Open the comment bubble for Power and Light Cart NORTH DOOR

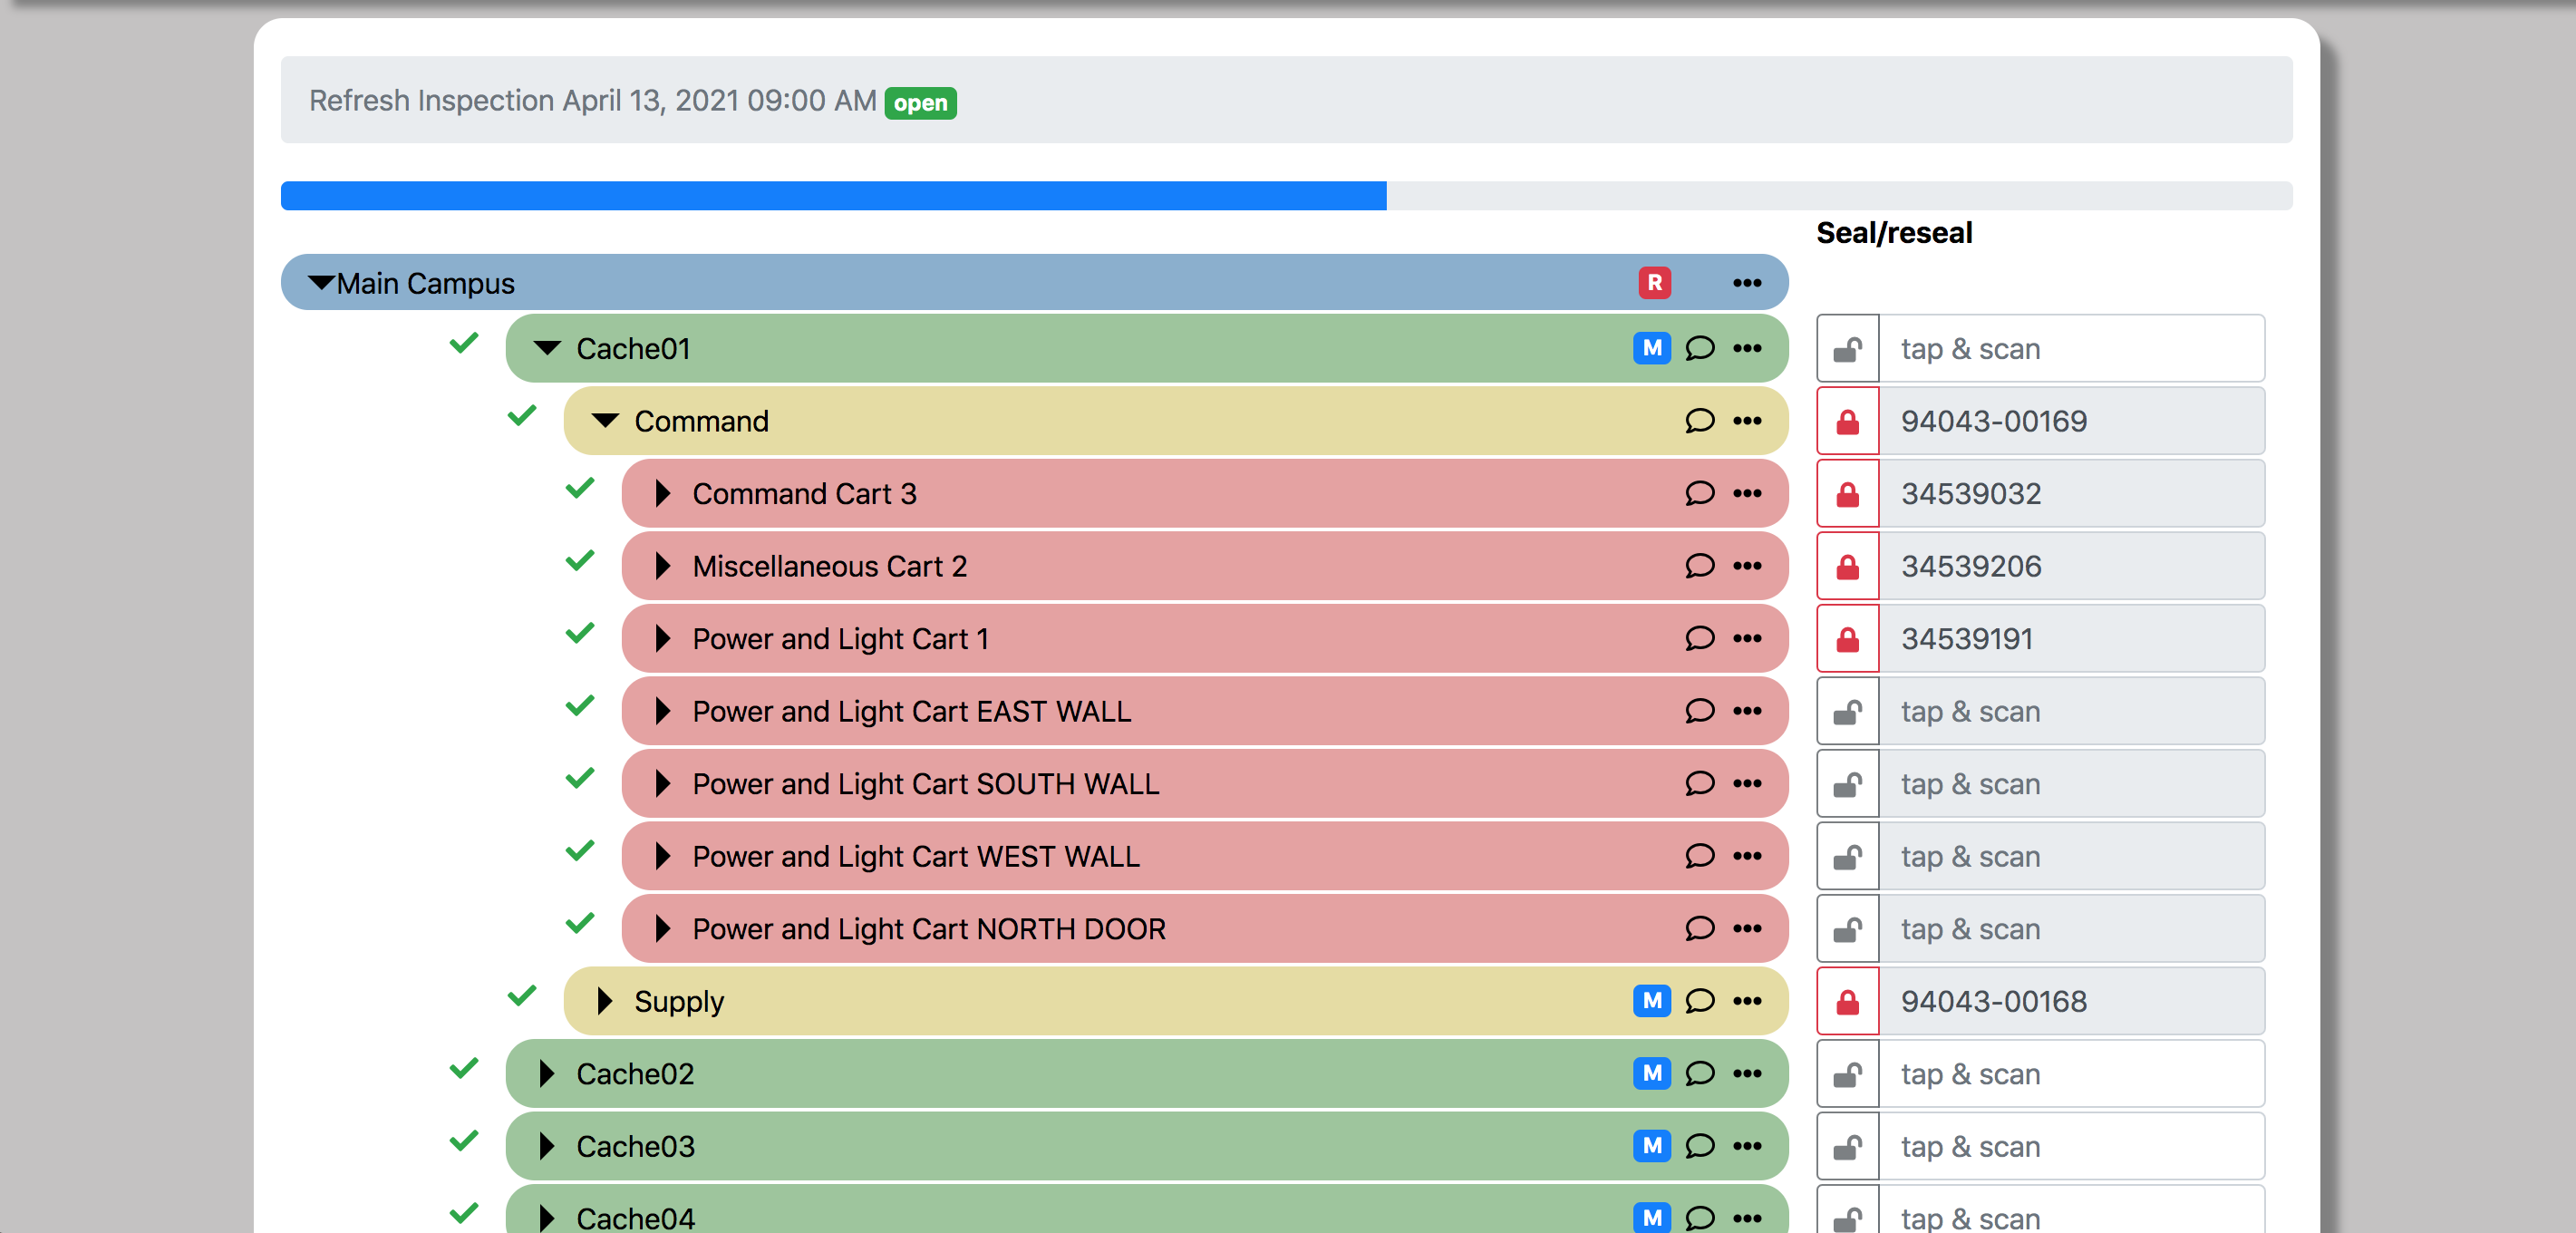pos(1699,928)
